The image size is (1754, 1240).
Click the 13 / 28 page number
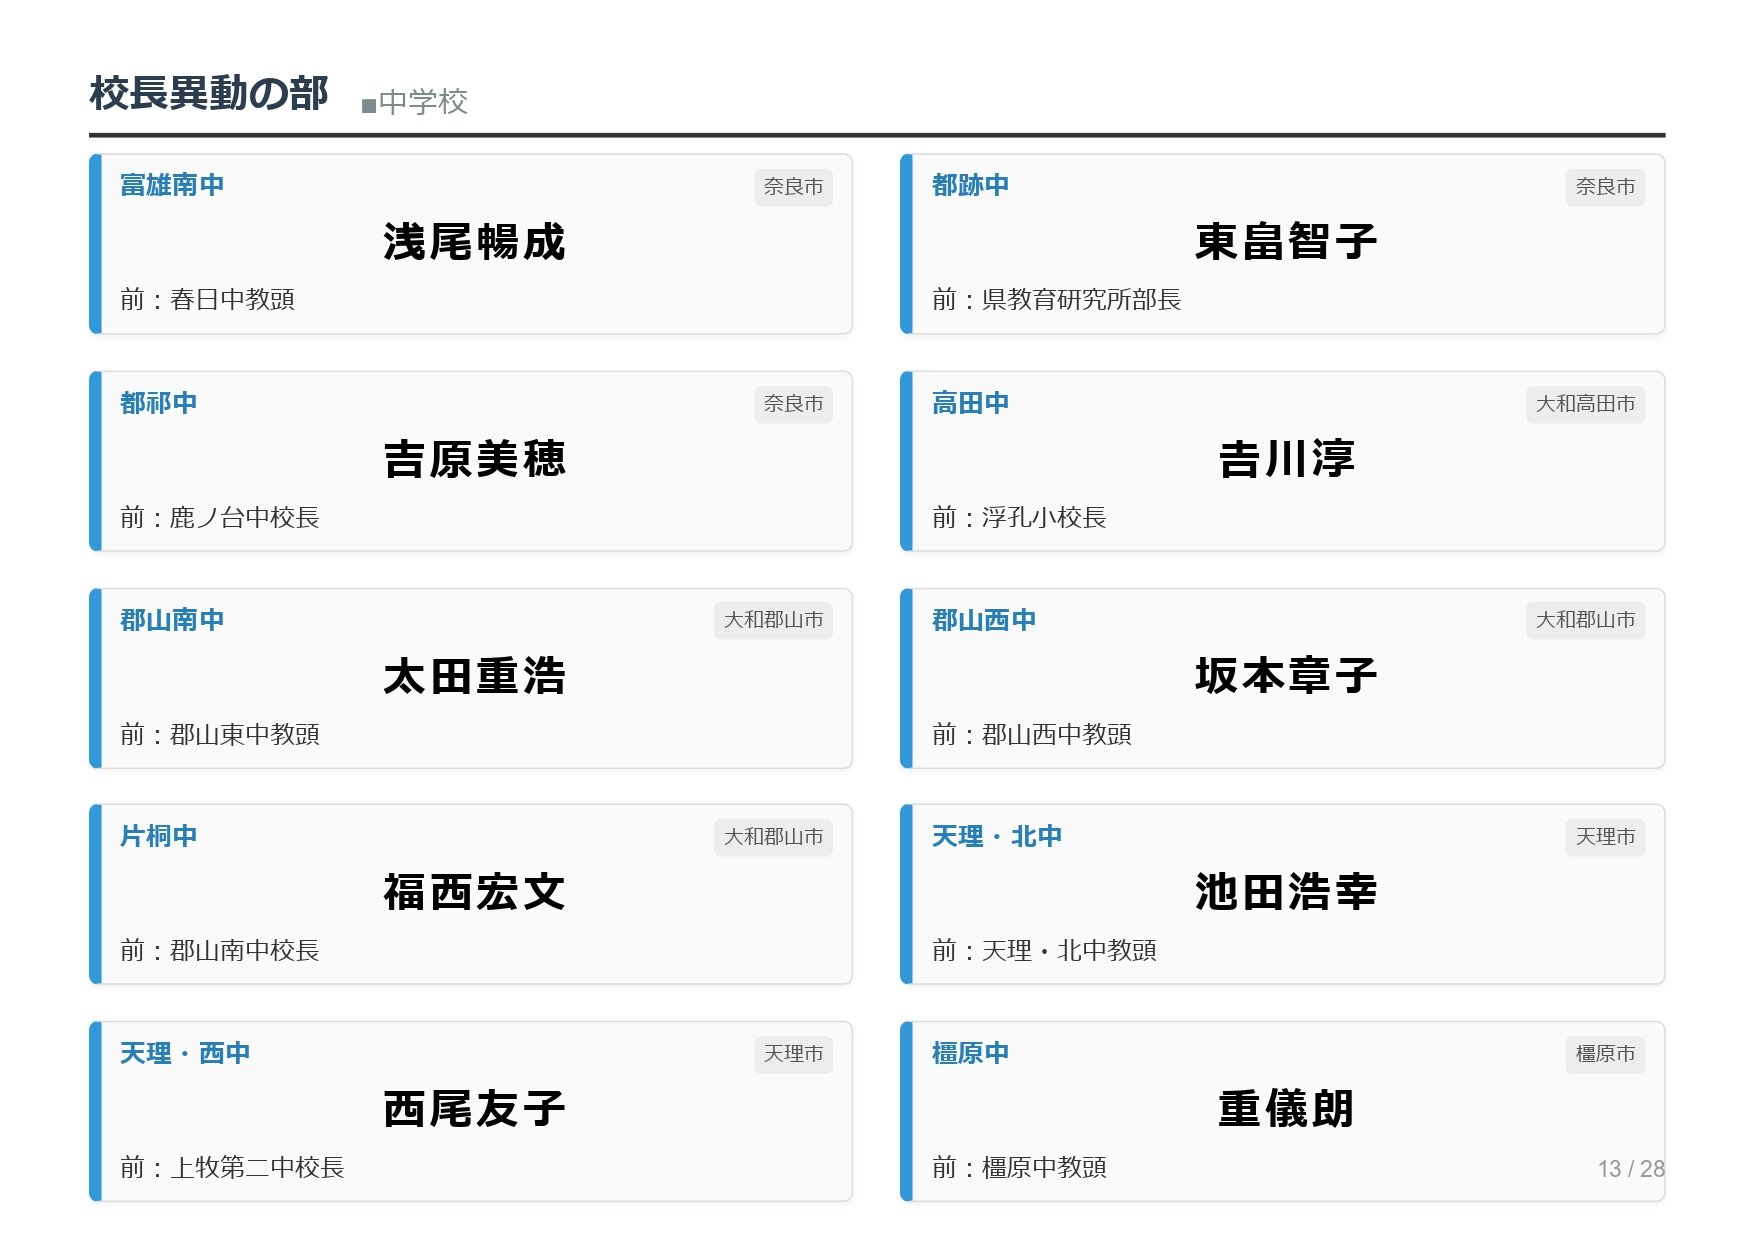pyautogui.click(x=1630, y=1169)
